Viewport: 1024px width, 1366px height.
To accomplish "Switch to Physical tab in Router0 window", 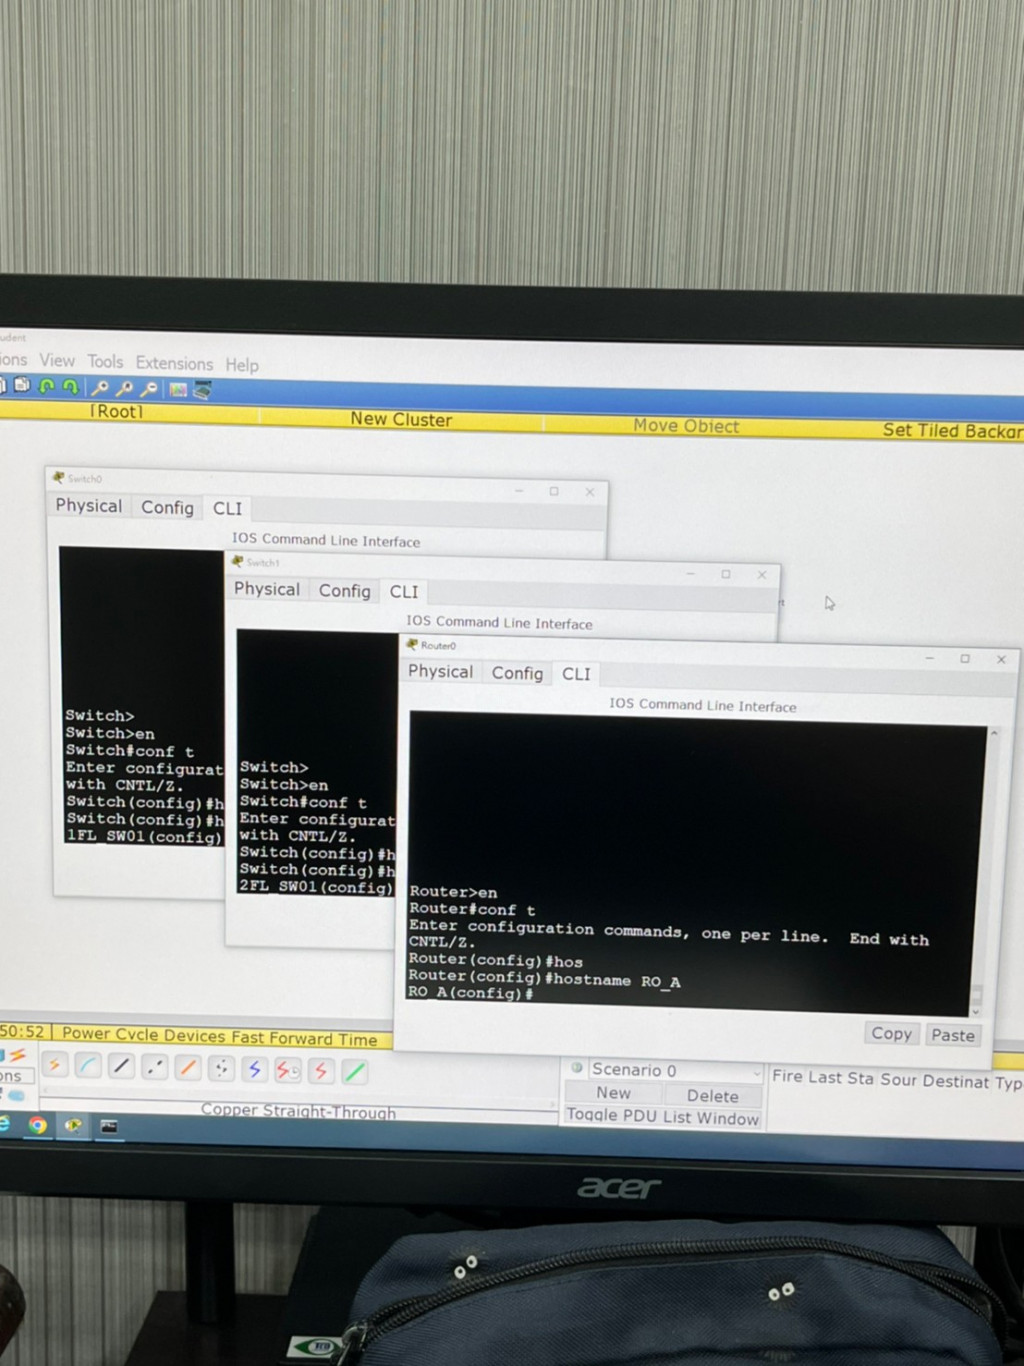I will tap(440, 671).
